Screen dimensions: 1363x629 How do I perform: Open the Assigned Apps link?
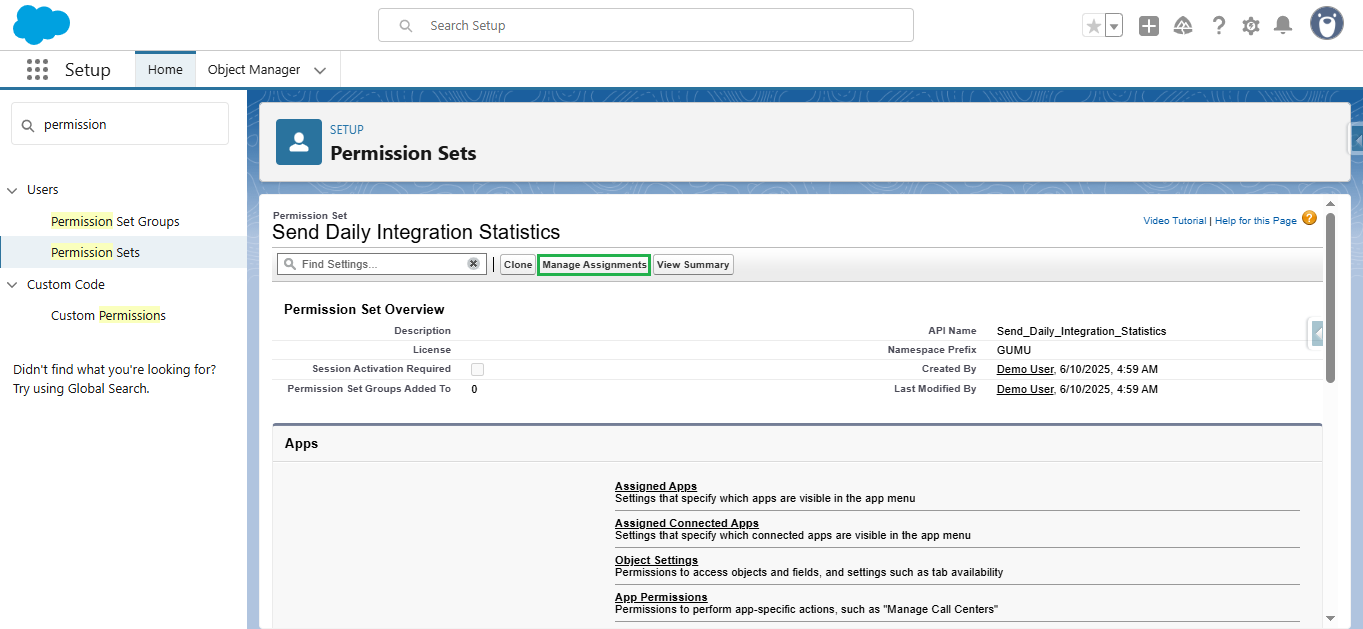656,486
